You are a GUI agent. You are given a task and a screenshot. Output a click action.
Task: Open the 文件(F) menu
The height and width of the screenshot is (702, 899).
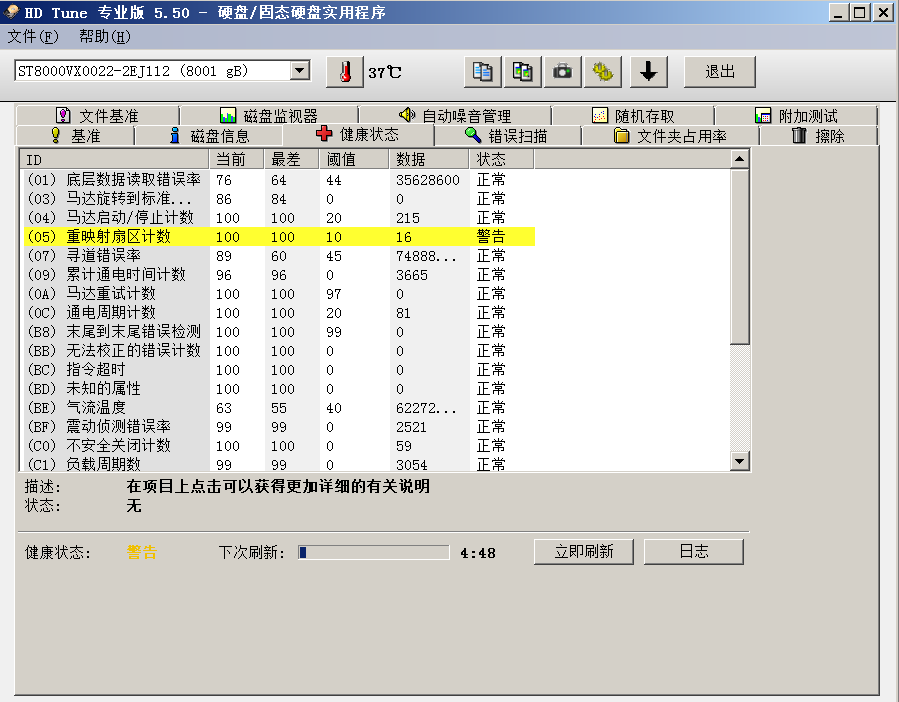click(x=33, y=37)
